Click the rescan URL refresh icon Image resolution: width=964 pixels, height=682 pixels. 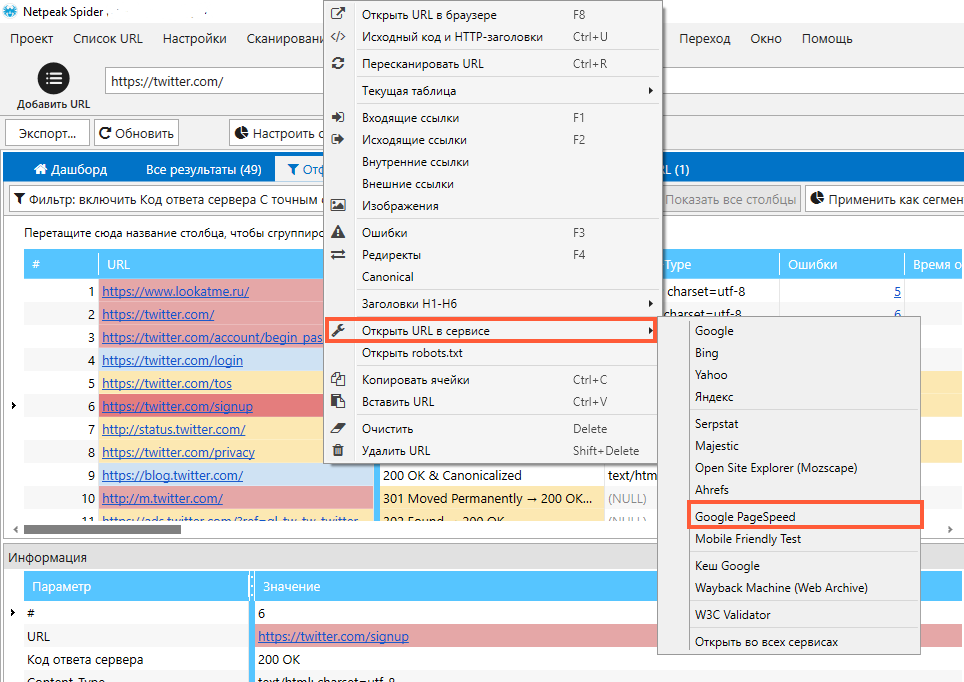pyautogui.click(x=338, y=63)
